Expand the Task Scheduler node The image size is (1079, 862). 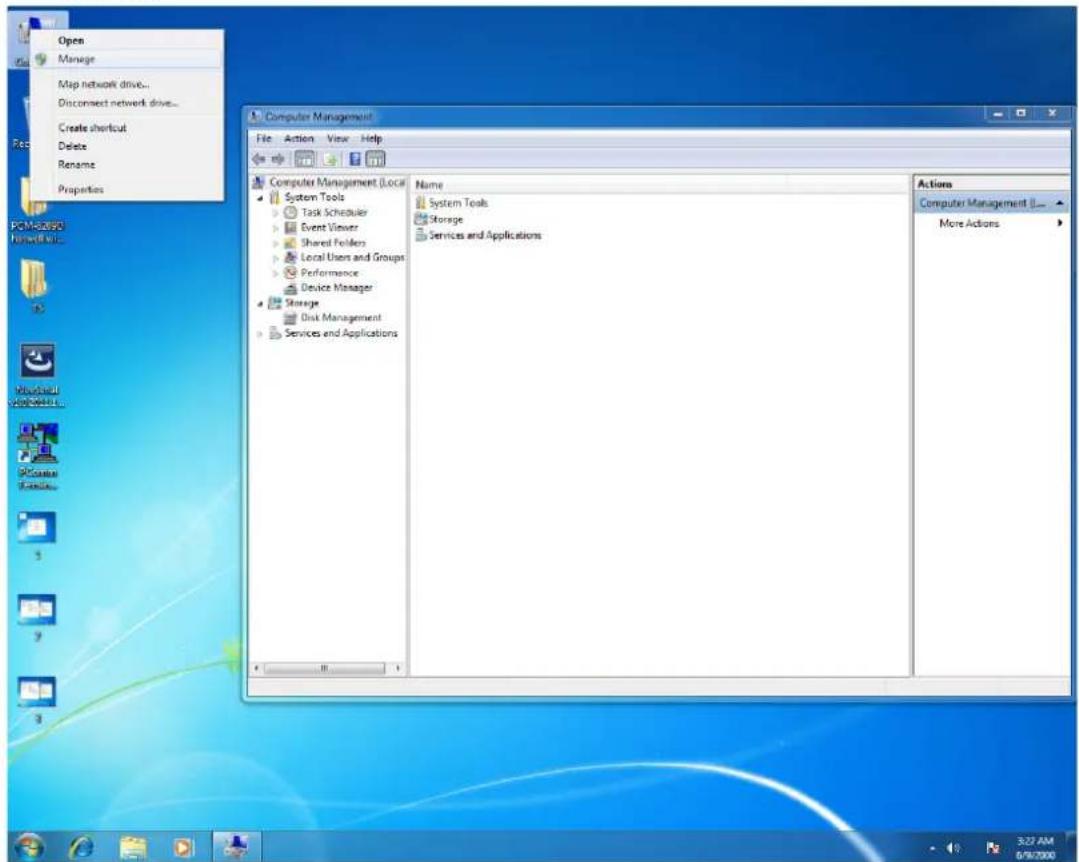tap(276, 213)
